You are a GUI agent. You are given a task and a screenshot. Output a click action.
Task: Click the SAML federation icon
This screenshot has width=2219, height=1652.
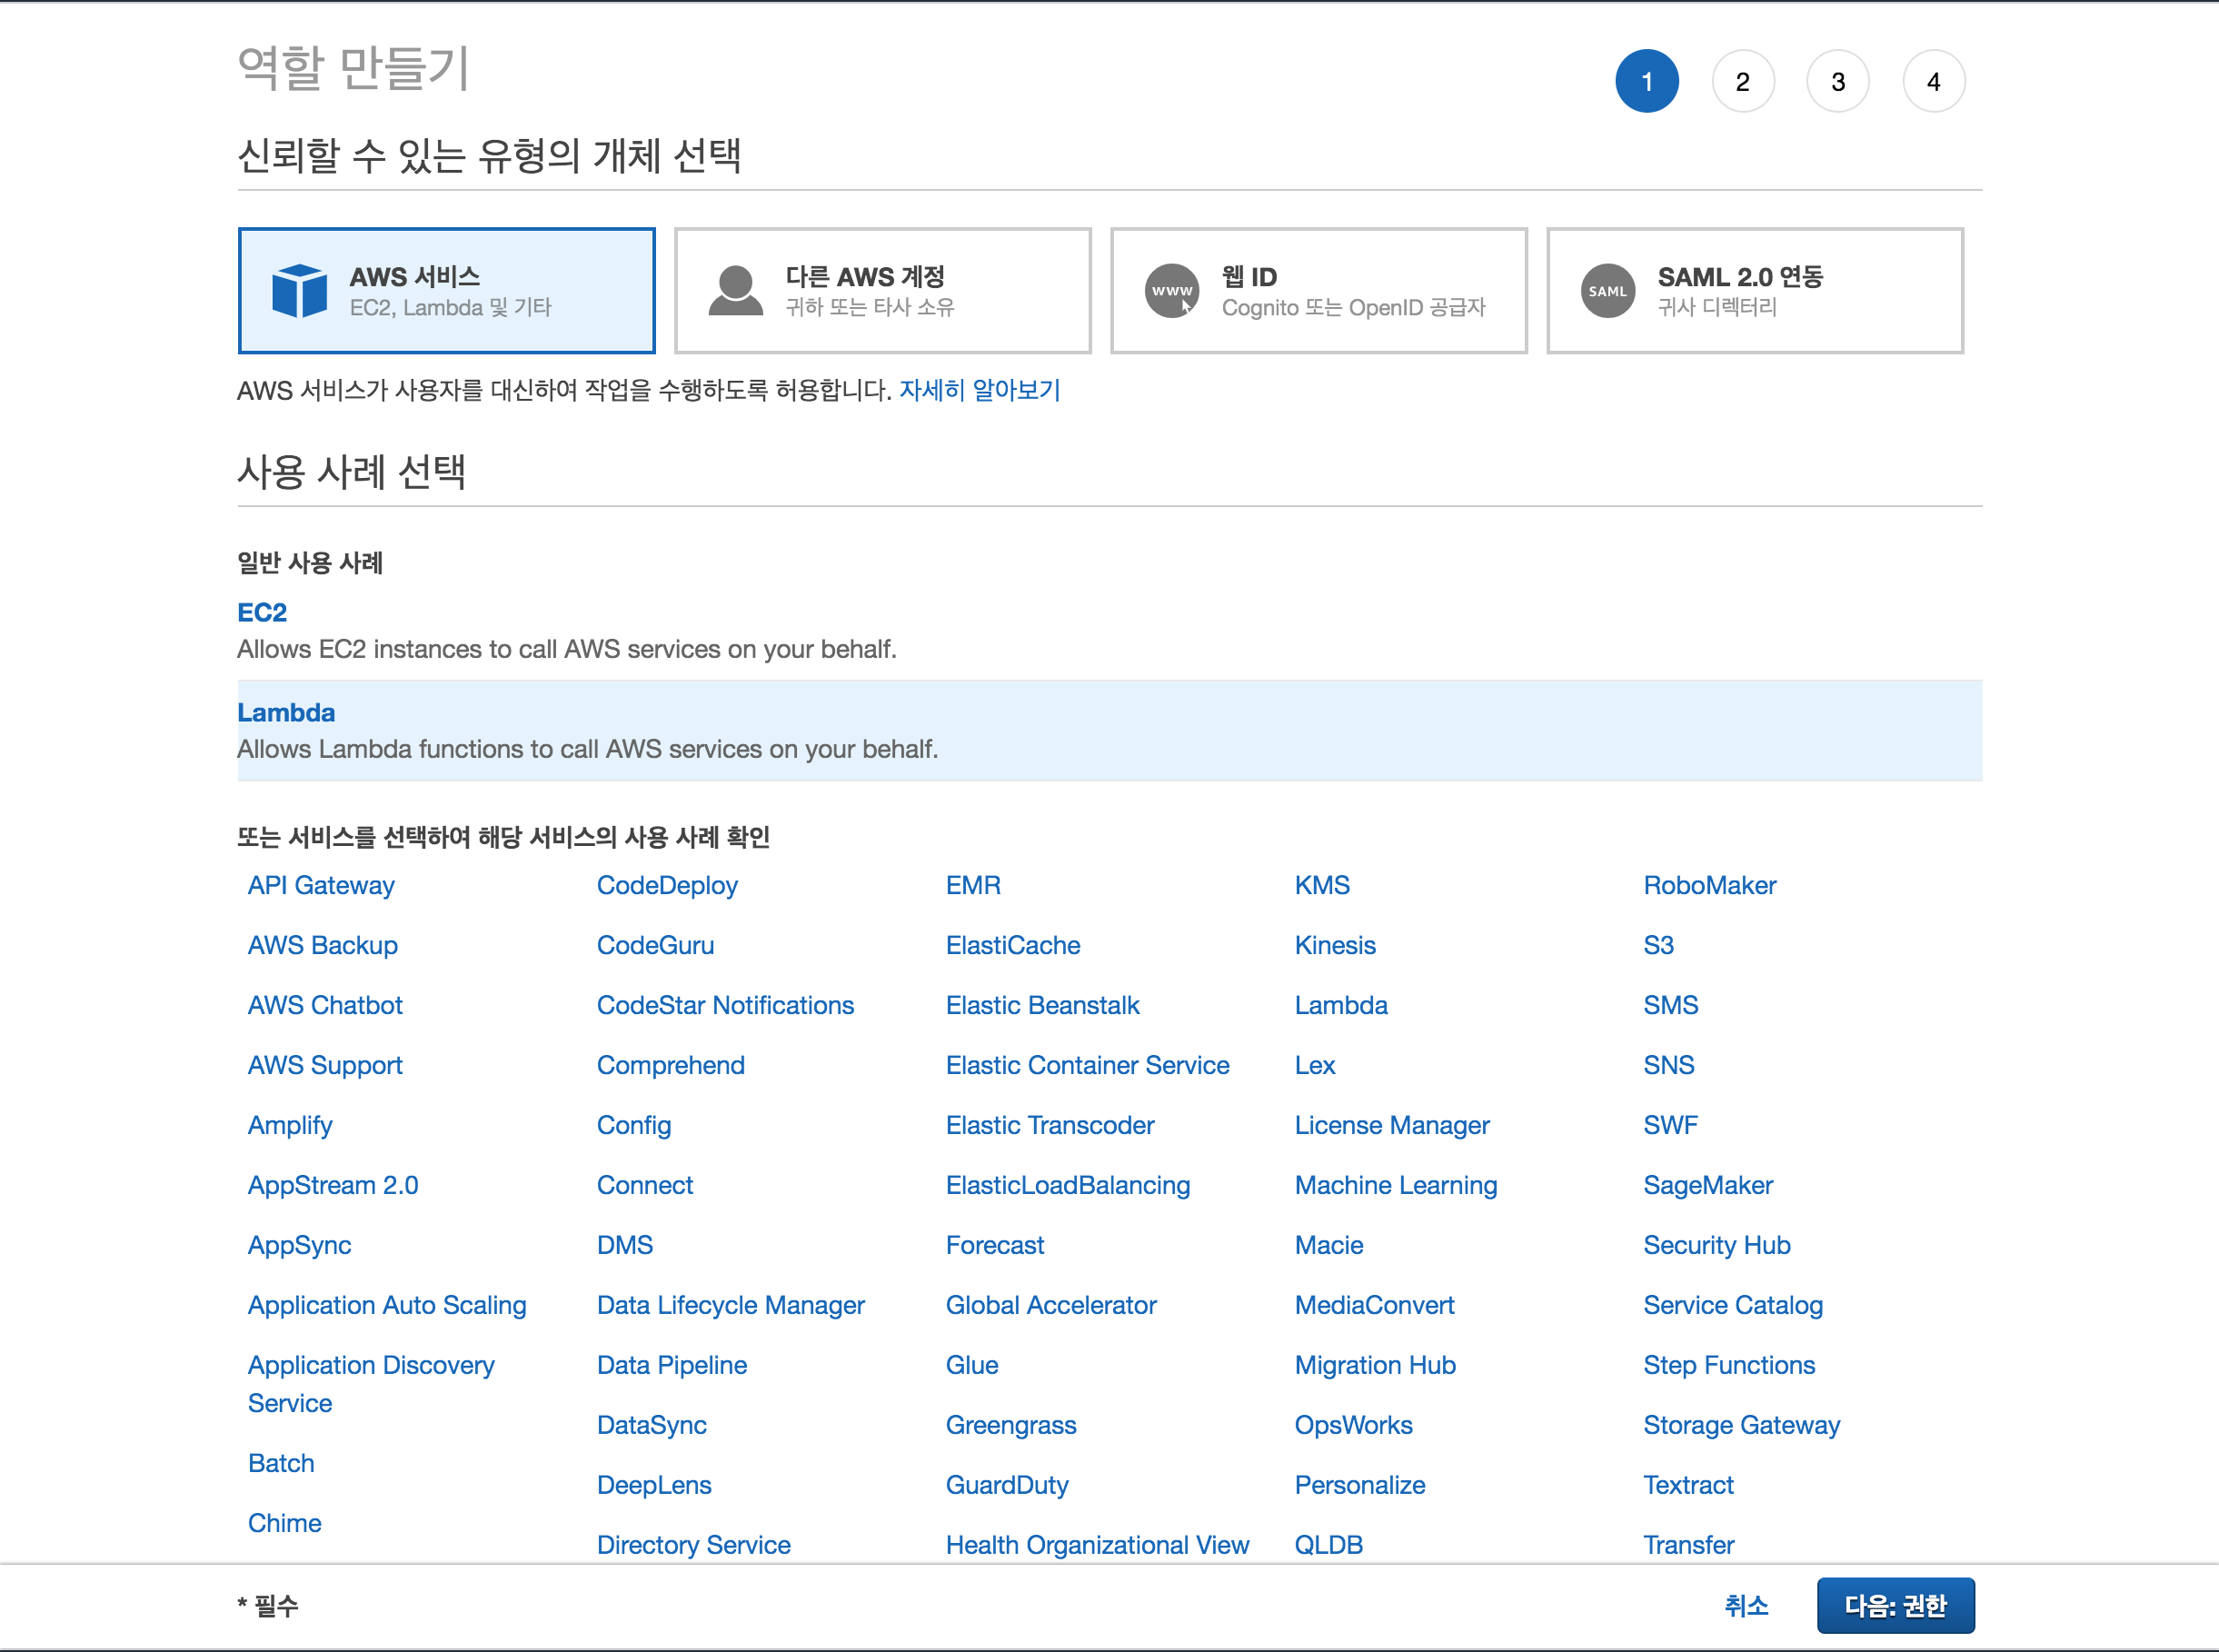pyautogui.click(x=1607, y=291)
